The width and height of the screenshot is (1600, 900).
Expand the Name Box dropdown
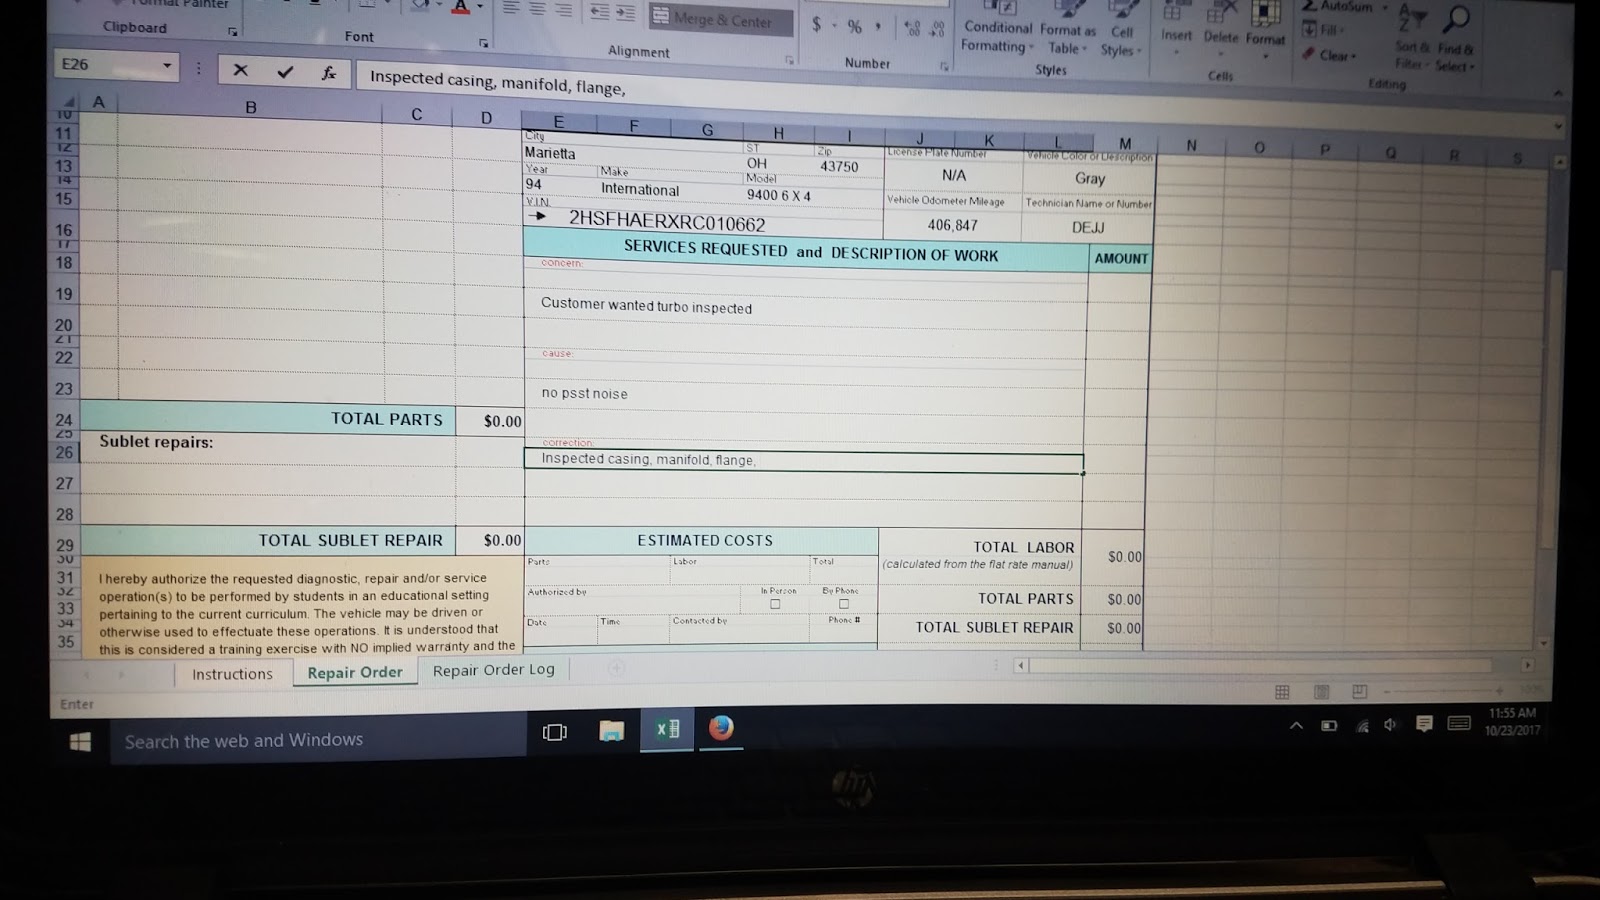coord(167,66)
